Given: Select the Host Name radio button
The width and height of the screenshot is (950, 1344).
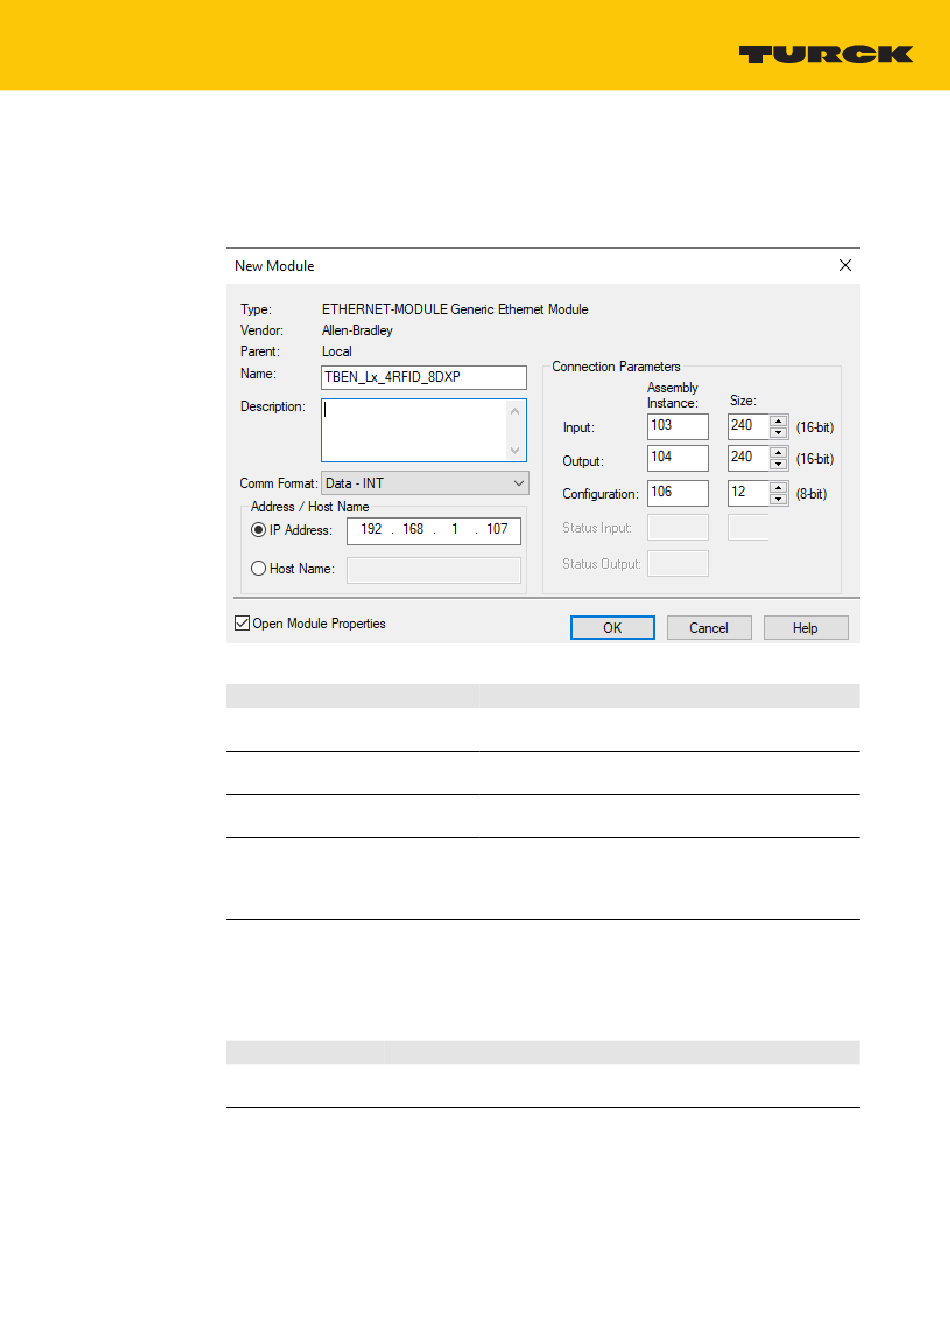Looking at the screenshot, I should click(x=258, y=568).
